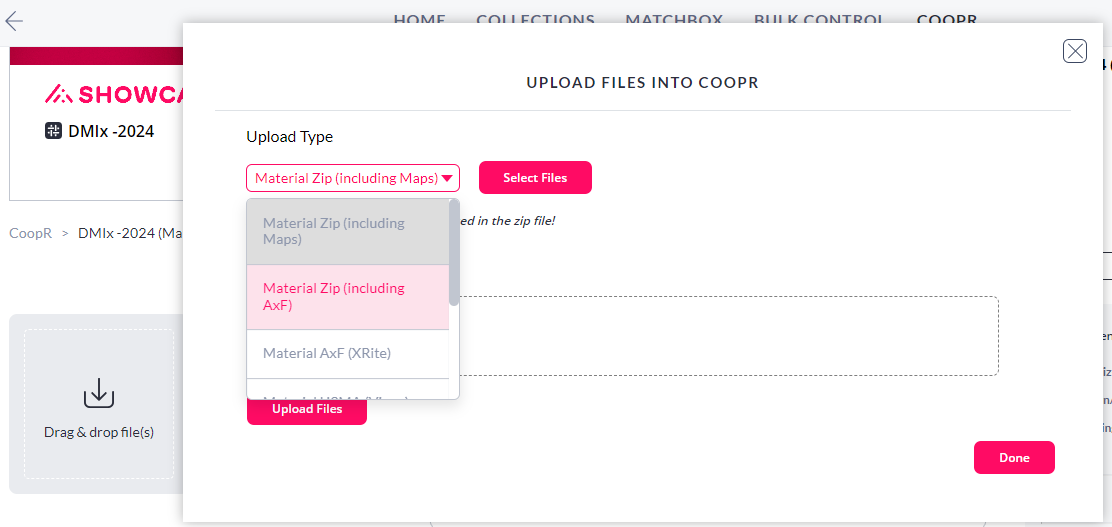The height and width of the screenshot is (527, 1112).
Task: Click the dropdown list scrollbar
Action: 454,253
